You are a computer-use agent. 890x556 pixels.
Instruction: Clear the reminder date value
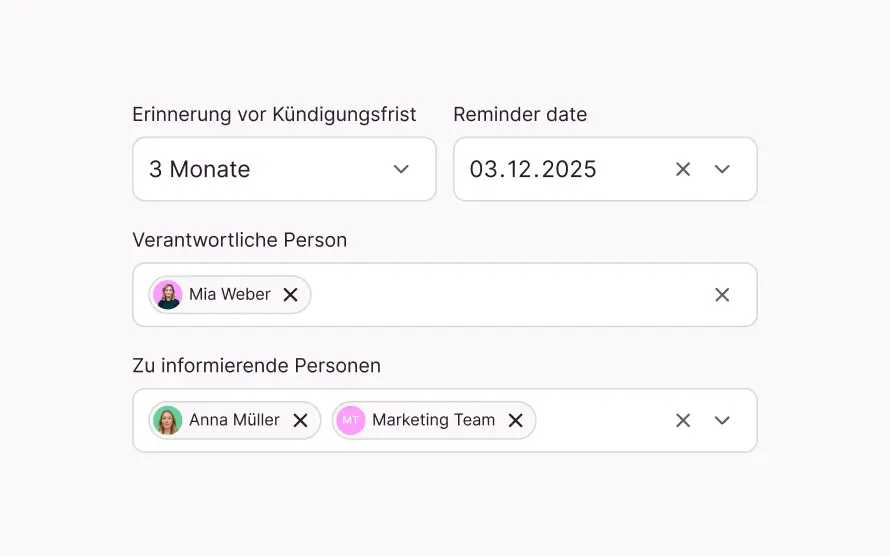coord(683,170)
